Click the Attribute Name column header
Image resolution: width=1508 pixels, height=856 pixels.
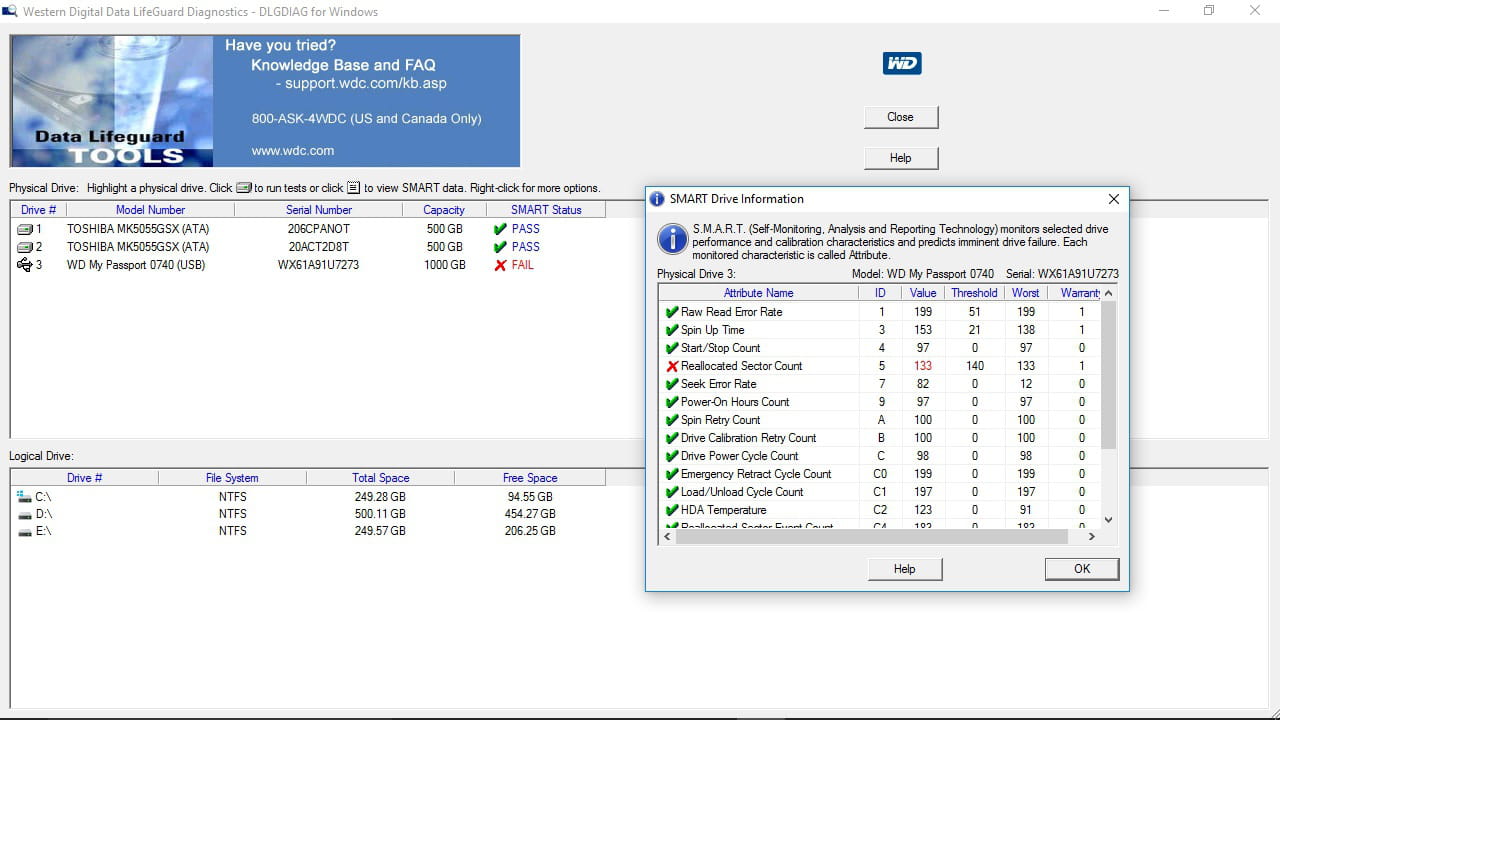[x=759, y=293]
